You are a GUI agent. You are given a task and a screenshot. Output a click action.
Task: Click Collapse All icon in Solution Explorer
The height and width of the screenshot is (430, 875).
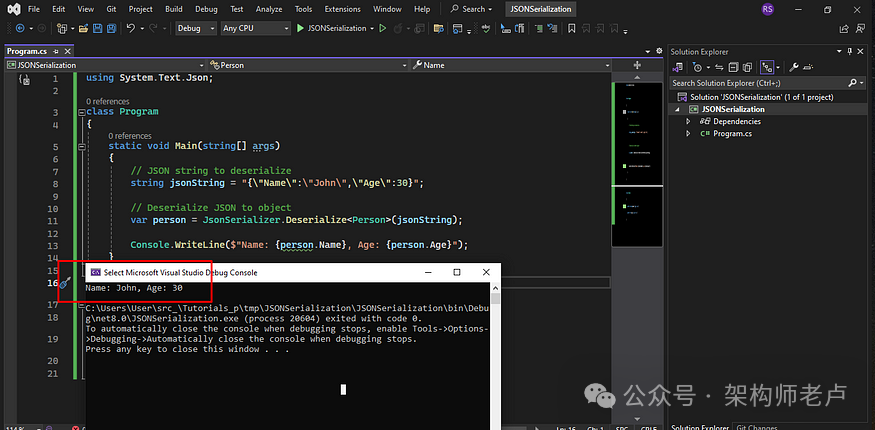pyautogui.click(x=733, y=67)
